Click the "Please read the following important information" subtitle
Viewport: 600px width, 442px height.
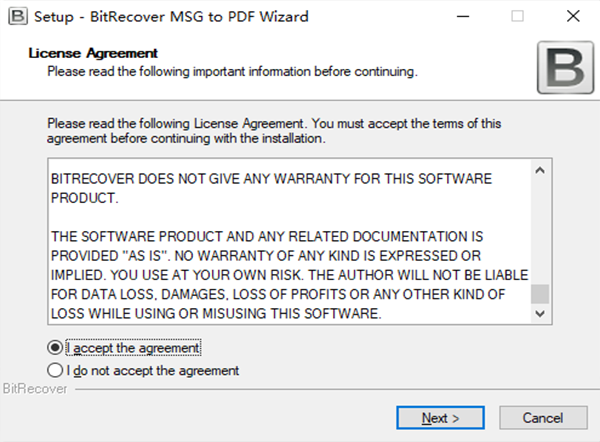tap(232, 72)
